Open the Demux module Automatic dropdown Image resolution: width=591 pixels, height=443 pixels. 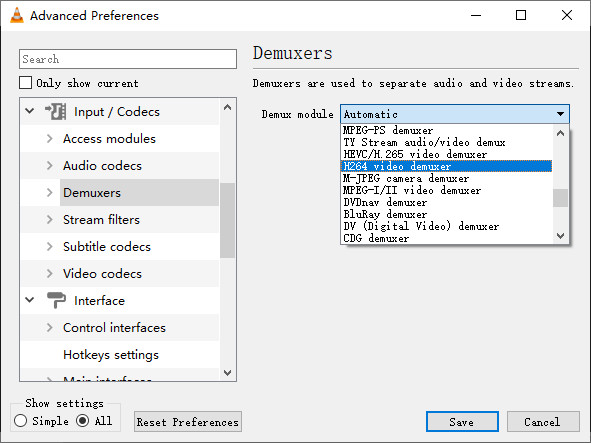(x=455, y=114)
